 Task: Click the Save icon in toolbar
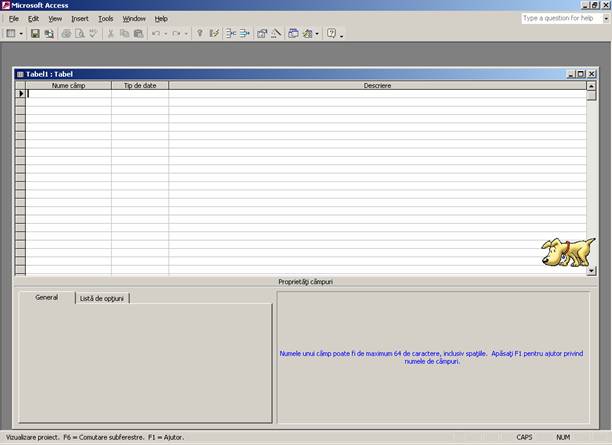point(35,34)
